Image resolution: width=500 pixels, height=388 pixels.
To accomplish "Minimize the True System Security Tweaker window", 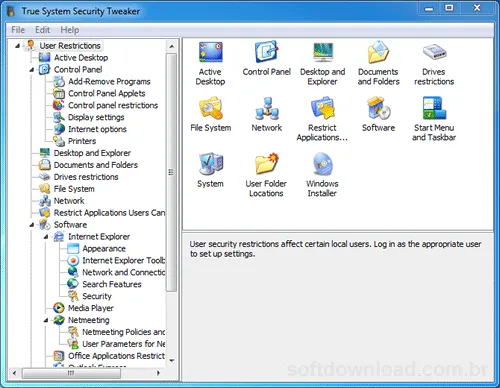I will click(x=429, y=9).
